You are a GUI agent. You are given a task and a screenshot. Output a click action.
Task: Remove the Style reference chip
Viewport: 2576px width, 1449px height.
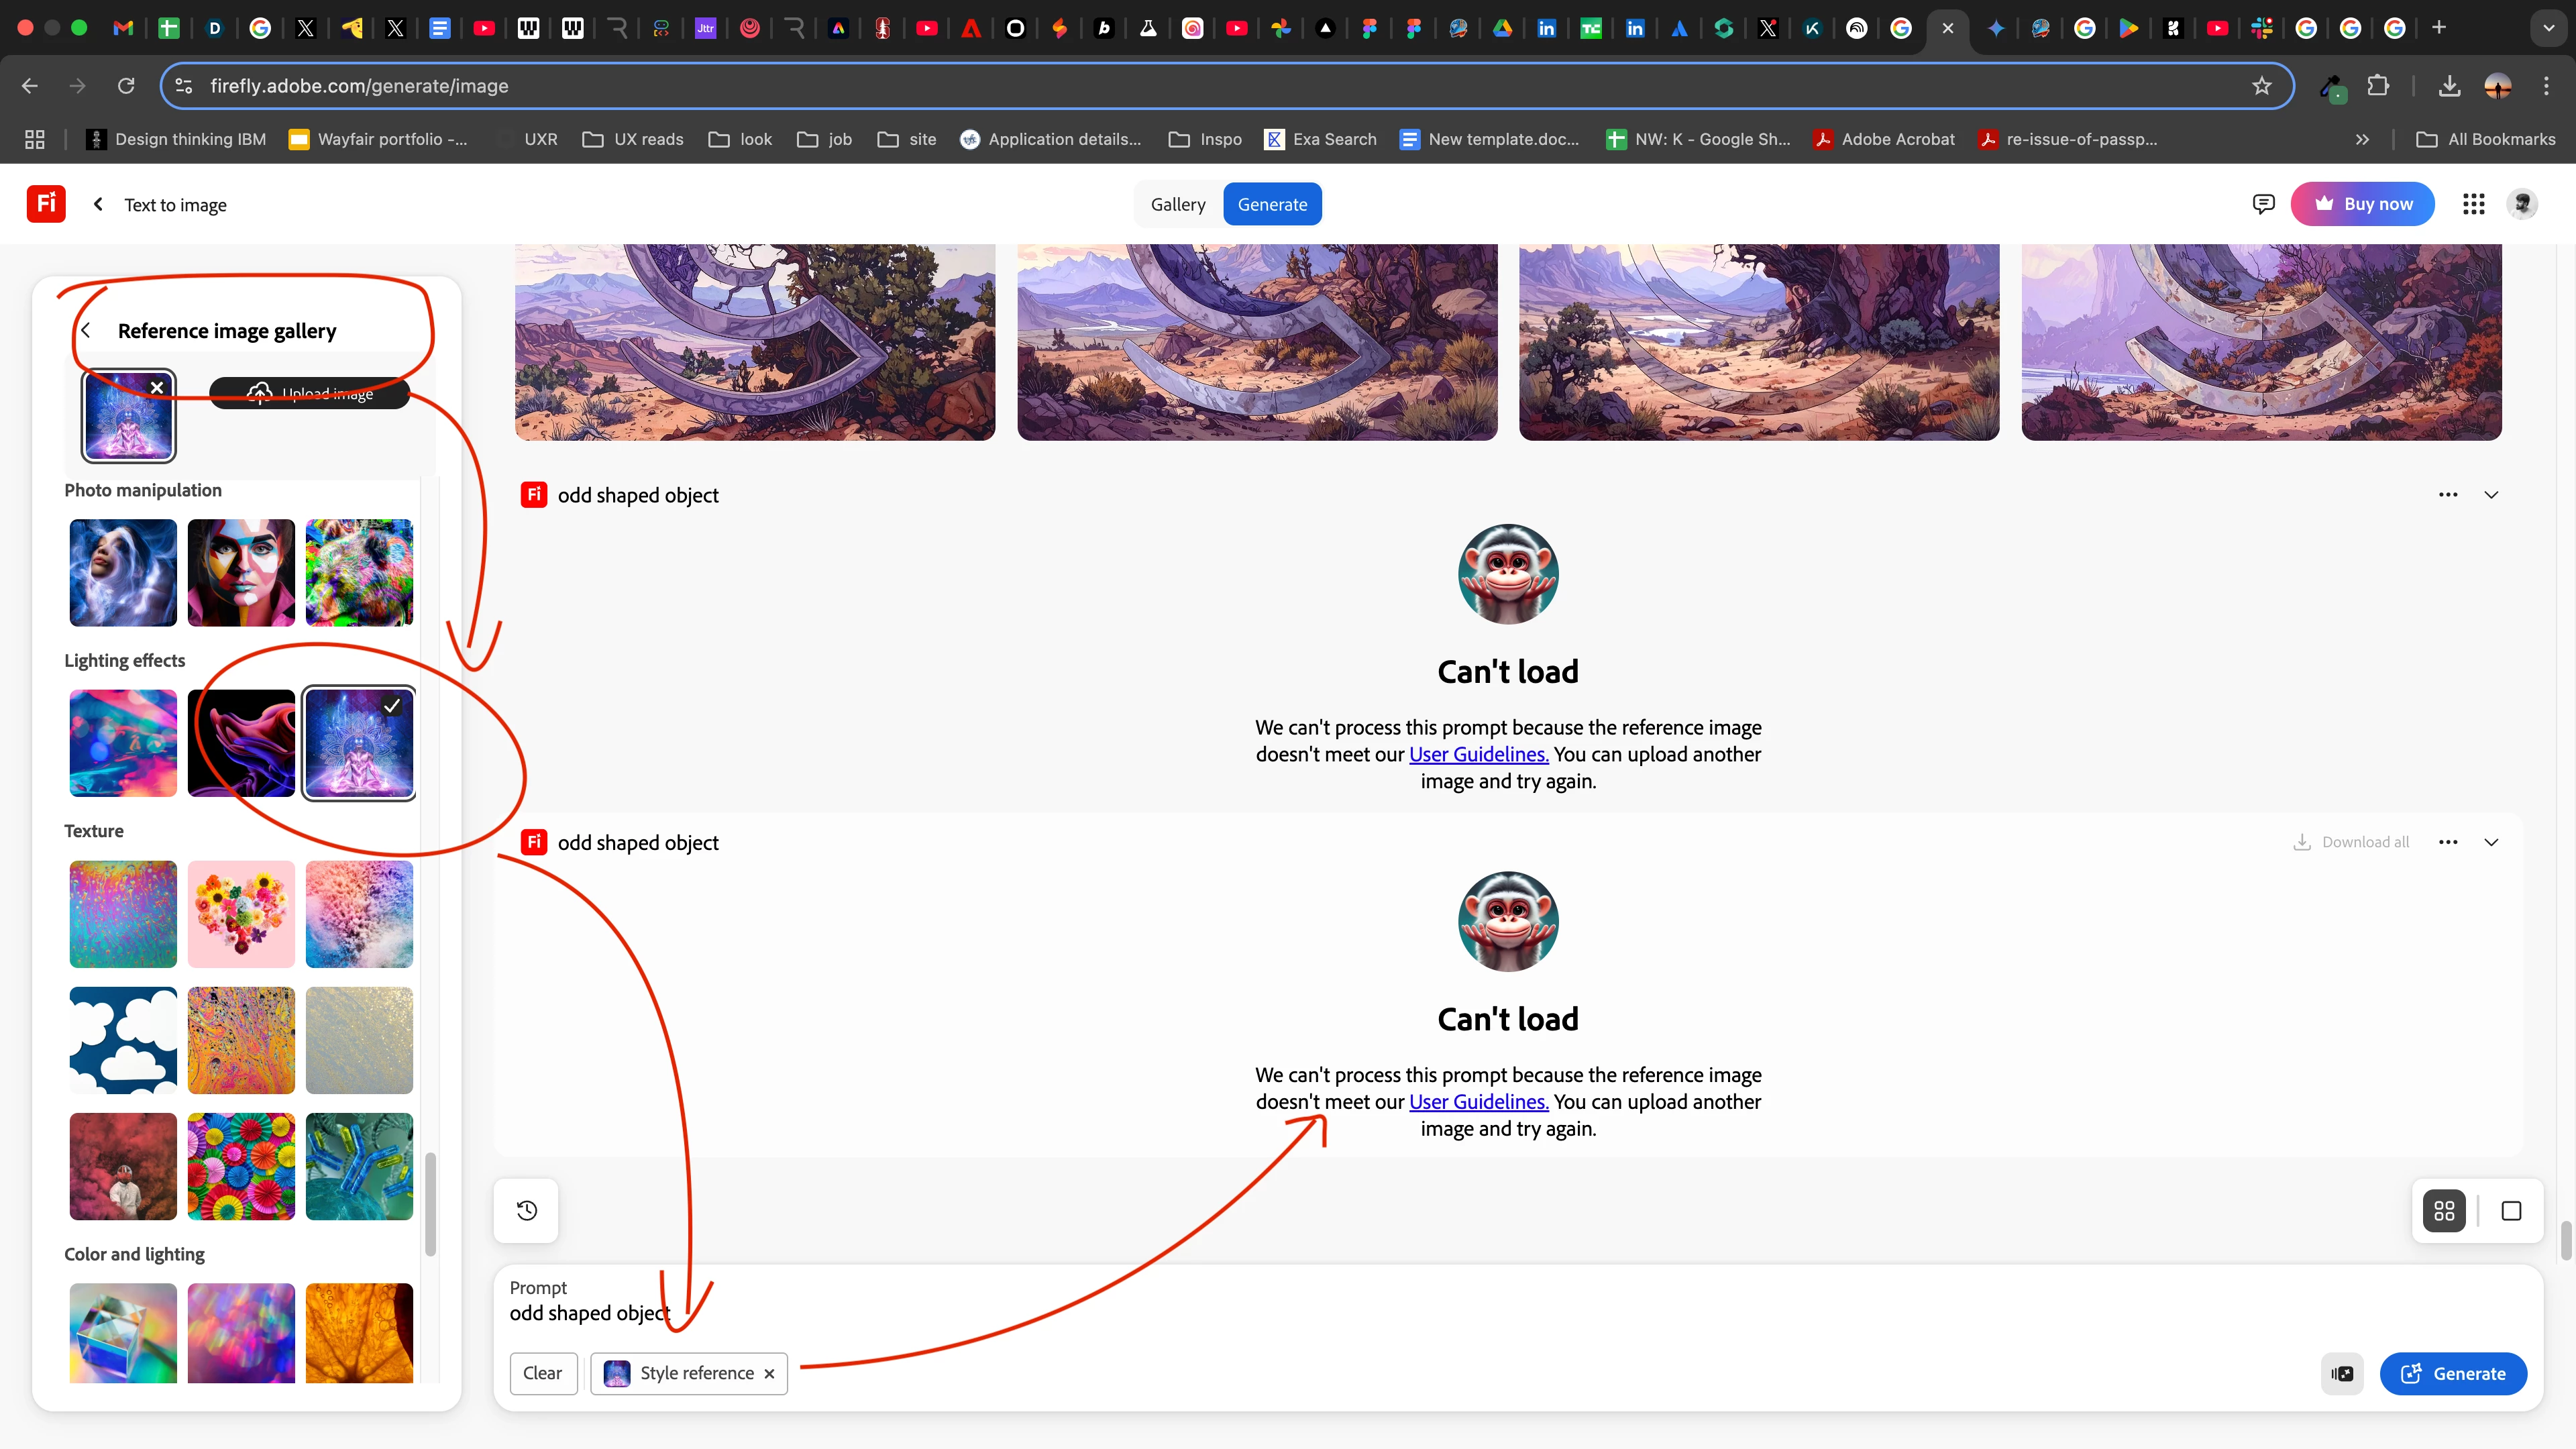pos(769,1374)
